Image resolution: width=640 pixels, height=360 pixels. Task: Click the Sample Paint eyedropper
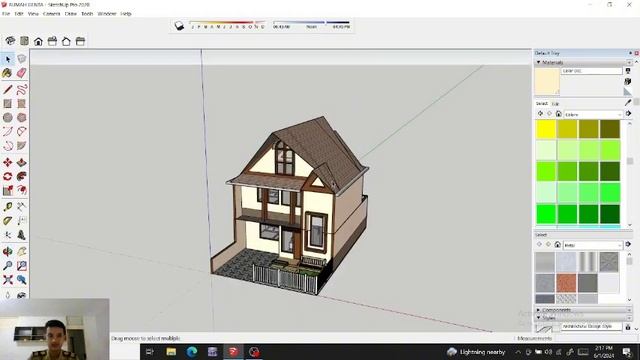628,103
